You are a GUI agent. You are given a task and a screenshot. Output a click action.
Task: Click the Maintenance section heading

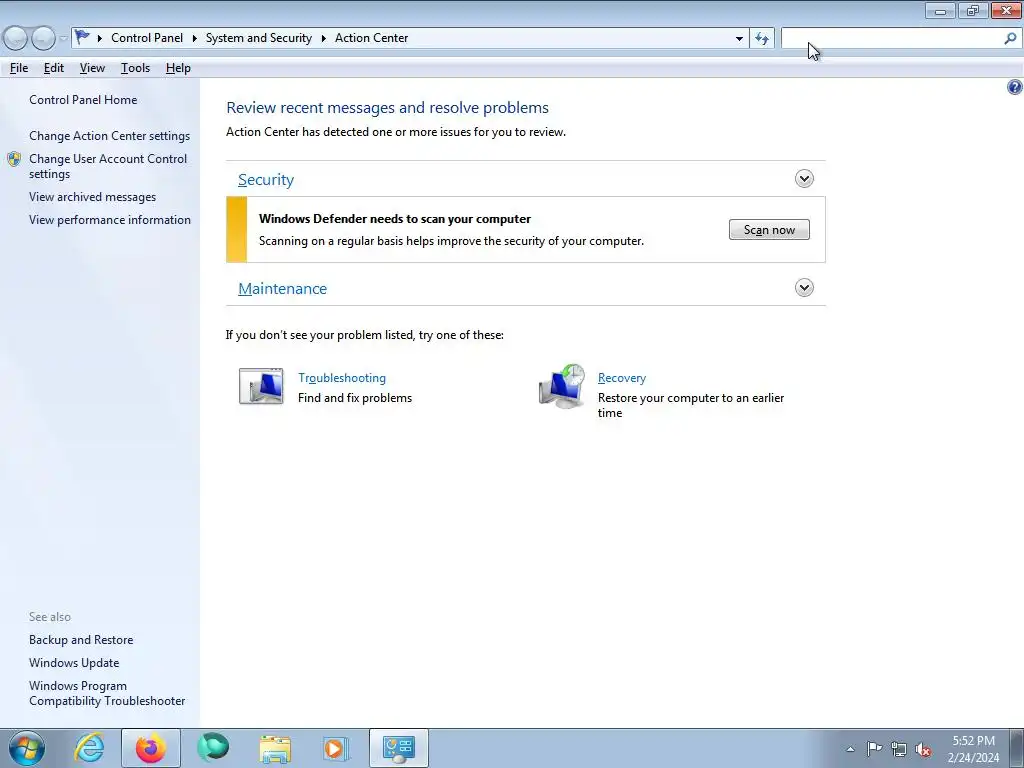pyautogui.click(x=282, y=289)
